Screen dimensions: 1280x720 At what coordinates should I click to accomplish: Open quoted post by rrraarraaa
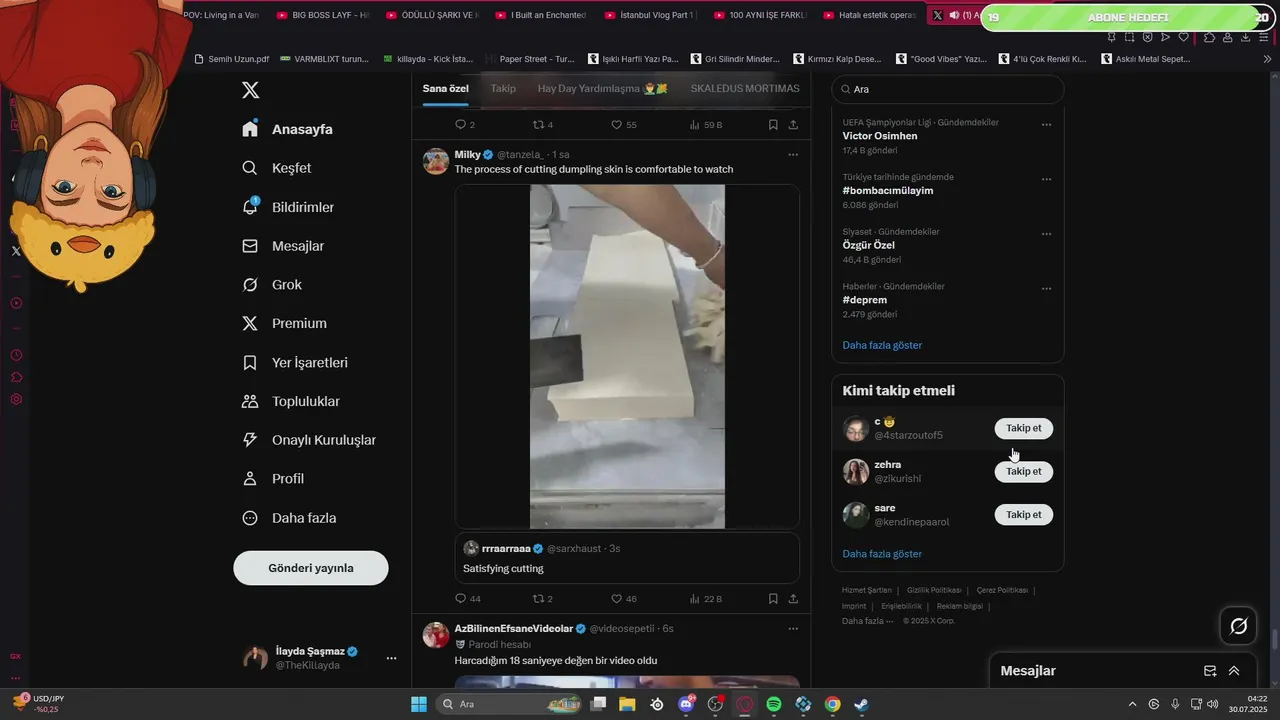click(627, 558)
